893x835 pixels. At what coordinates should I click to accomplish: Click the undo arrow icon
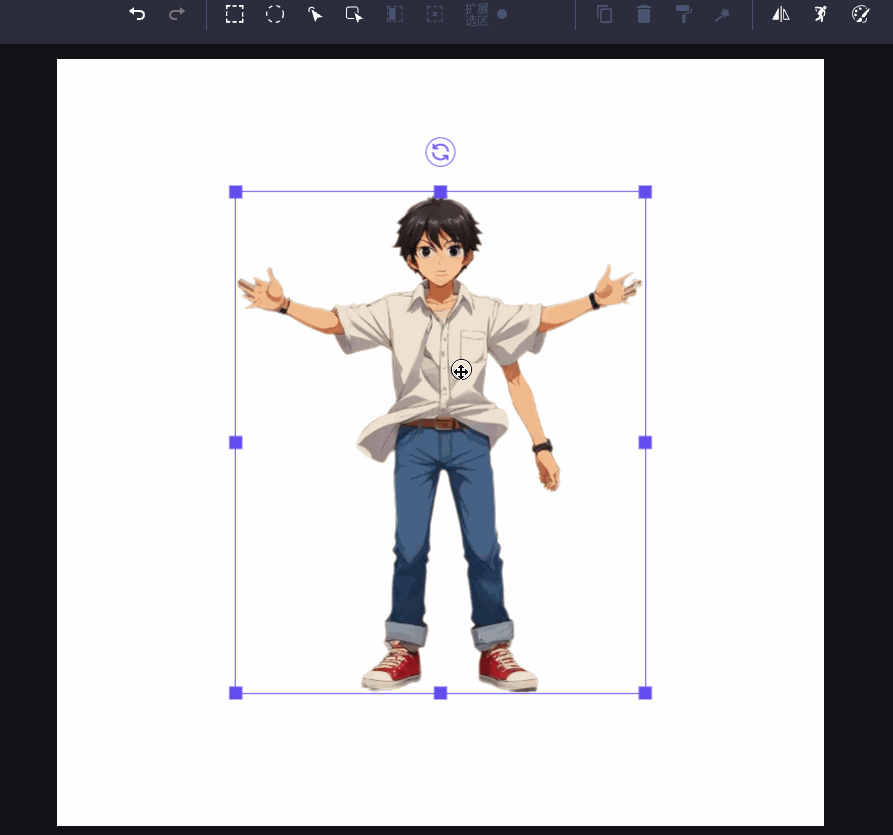(137, 14)
